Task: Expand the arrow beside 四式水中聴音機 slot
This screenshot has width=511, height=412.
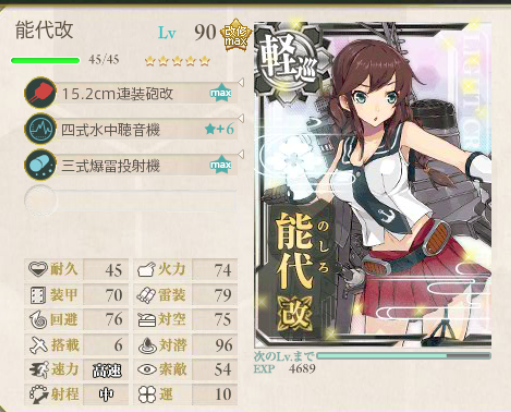Action: pos(241,118)
